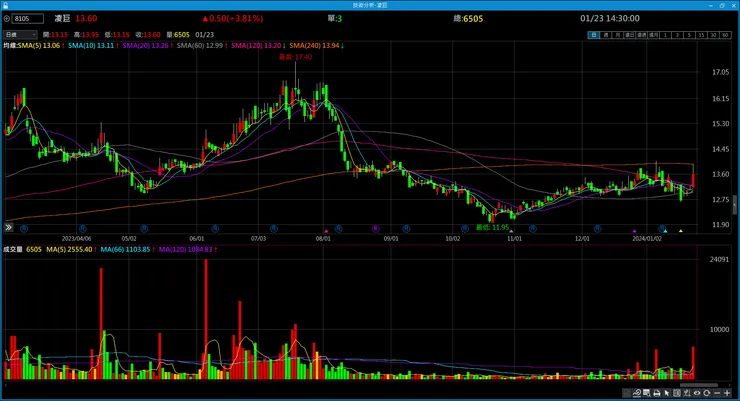Click the pink triangle marker near 08/01
The height and width of the screenshot is (401, 740).
[x=326, y=231]
